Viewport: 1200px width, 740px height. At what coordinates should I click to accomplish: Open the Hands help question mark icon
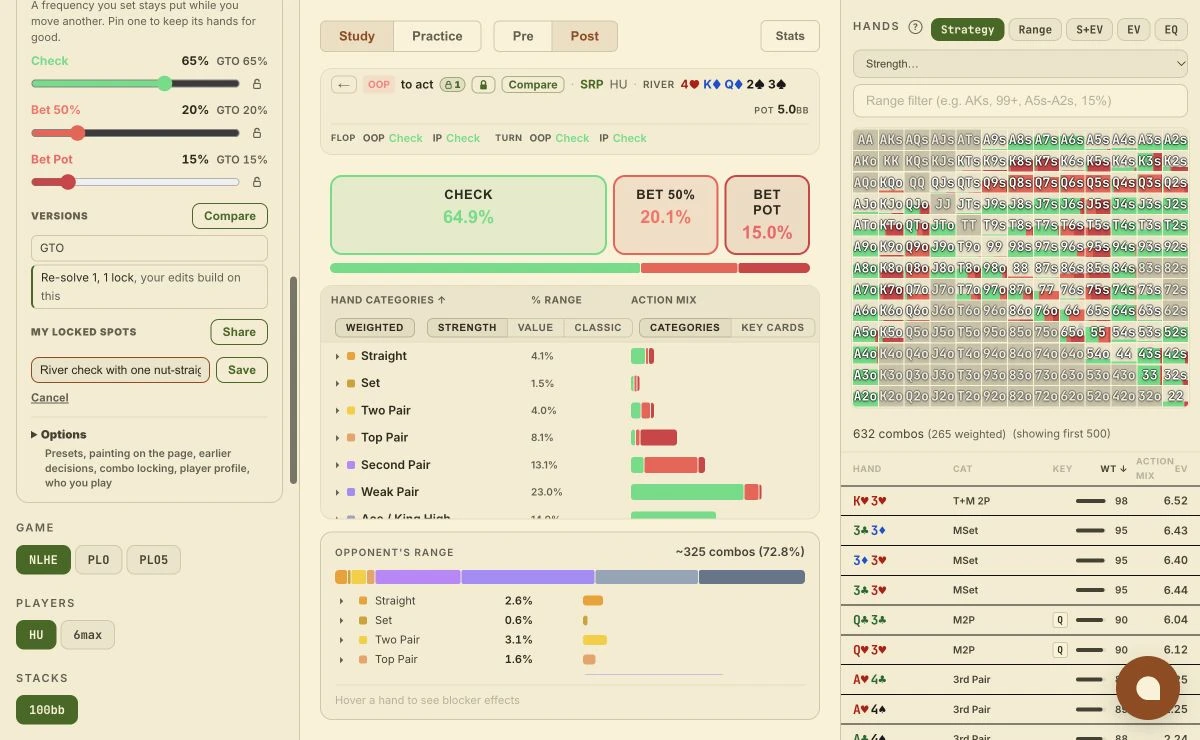pyautogui.click(x=915, y=28)
